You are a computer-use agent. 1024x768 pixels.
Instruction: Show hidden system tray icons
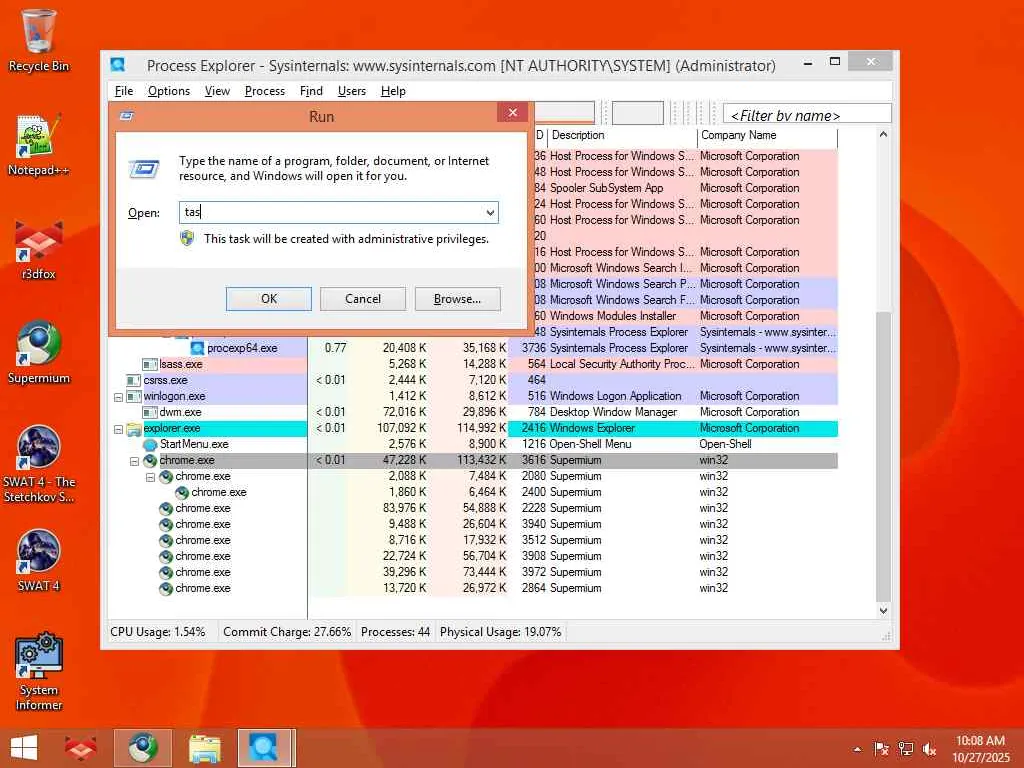[x=857, y=750]
